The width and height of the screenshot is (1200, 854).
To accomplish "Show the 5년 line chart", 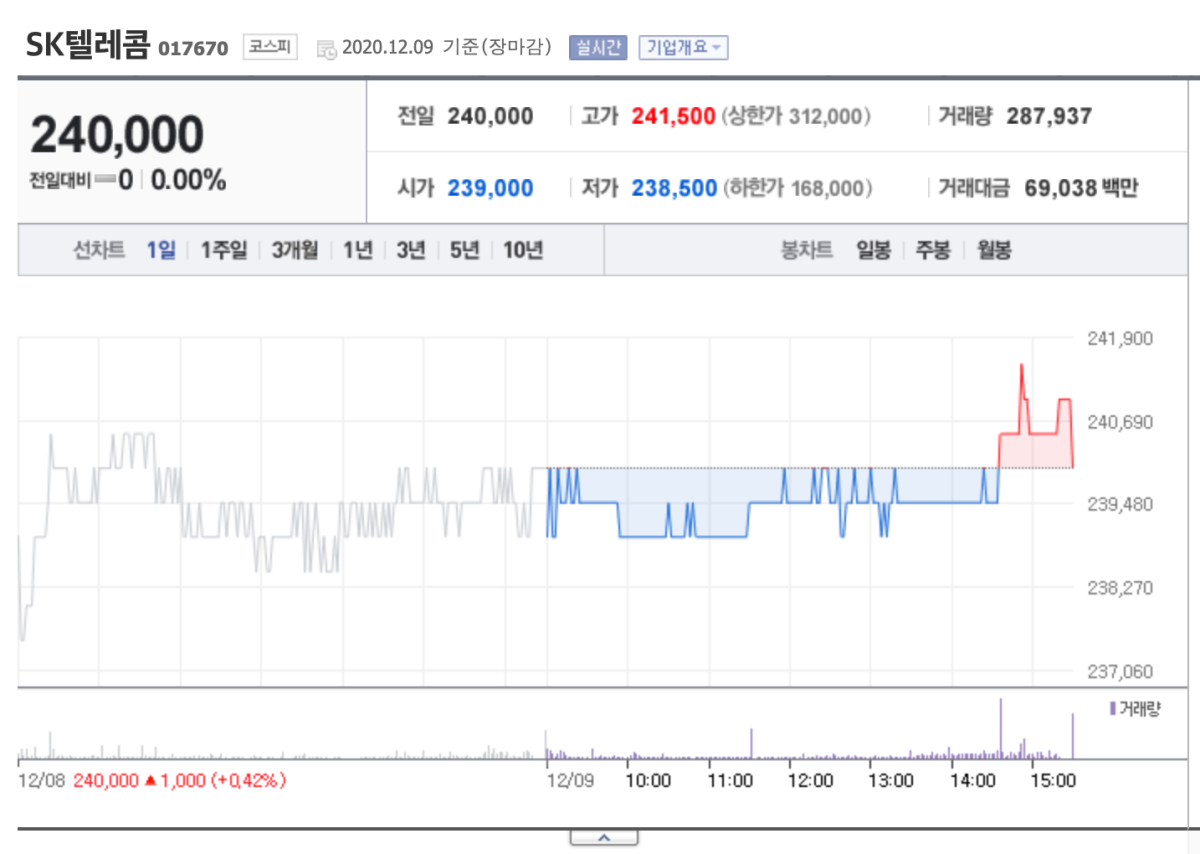I will point(464,250).
